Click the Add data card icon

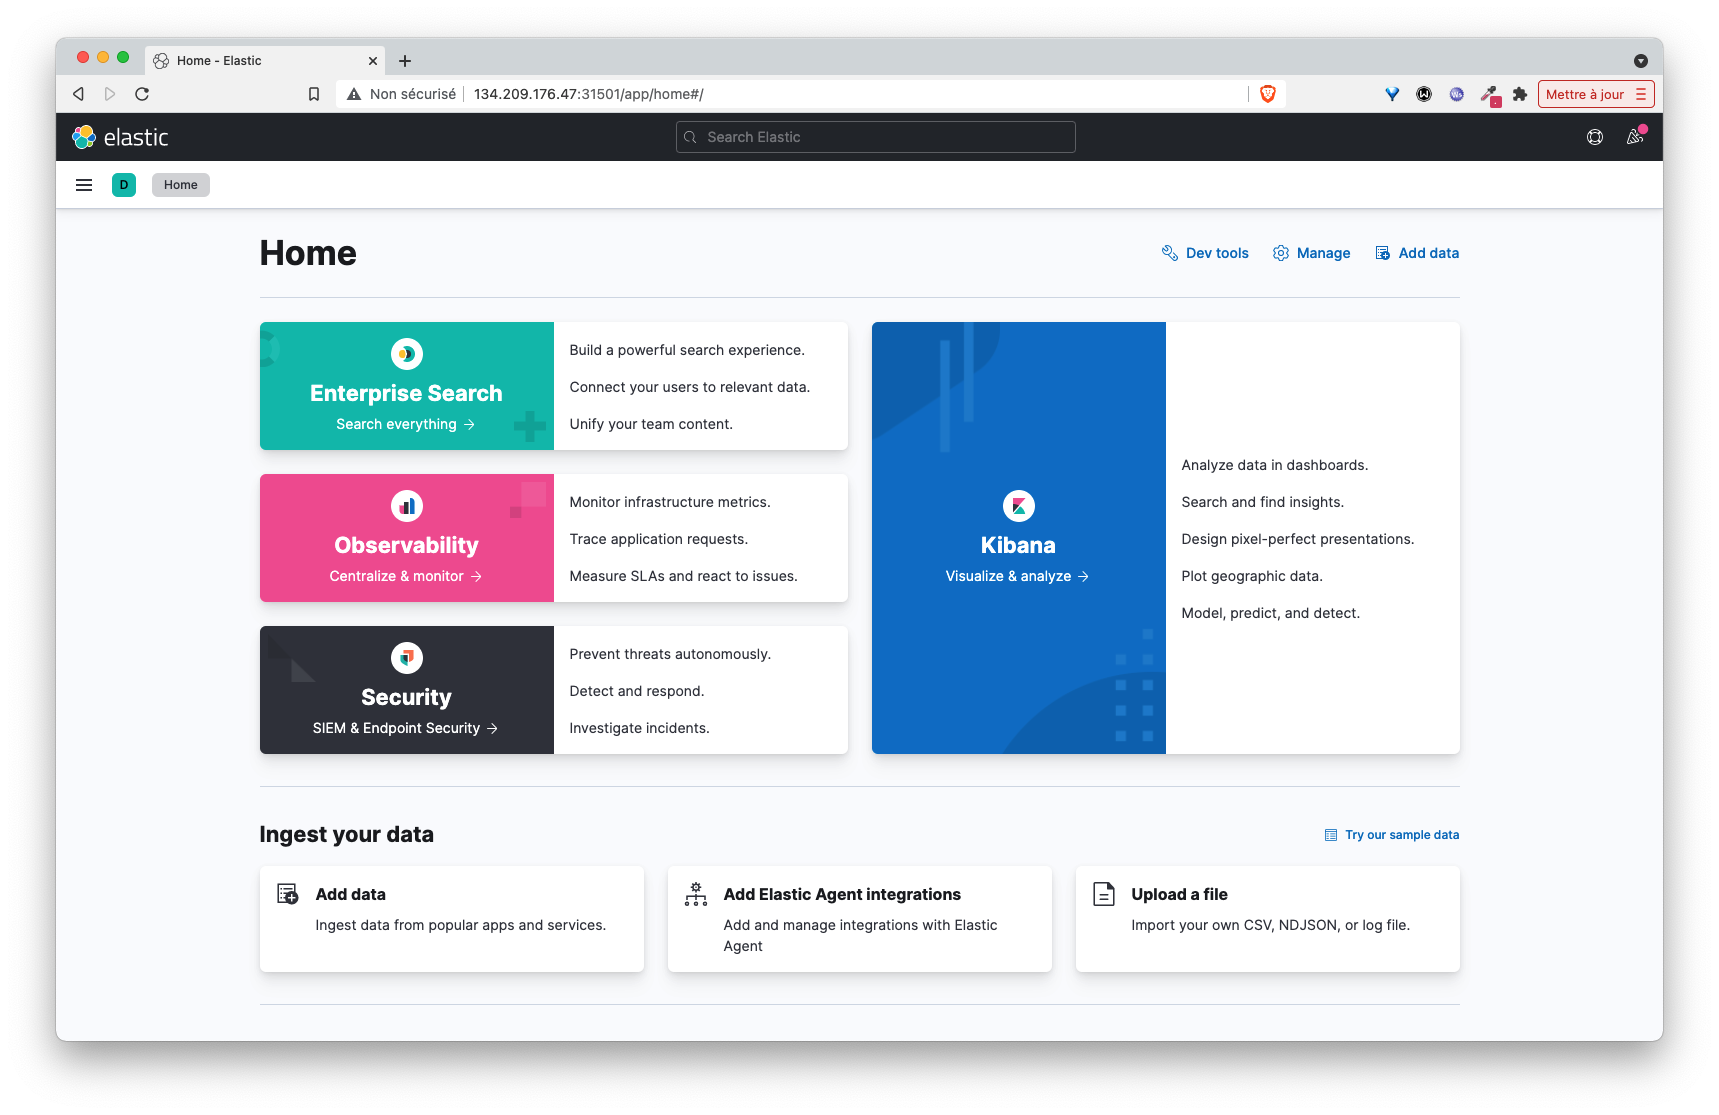click(288, 894)
